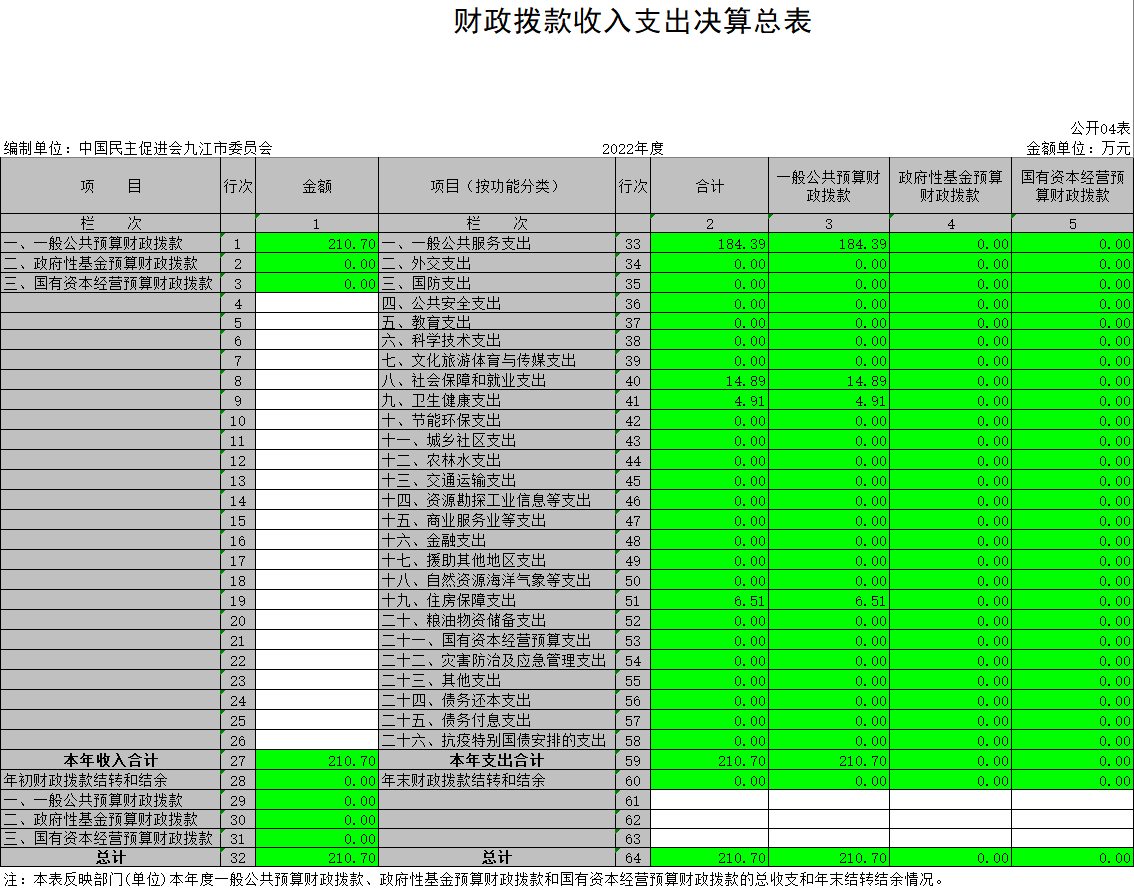
Task: Click the 本年收入合计 cell
Action: pyautogui.click(x=110, y=761)
